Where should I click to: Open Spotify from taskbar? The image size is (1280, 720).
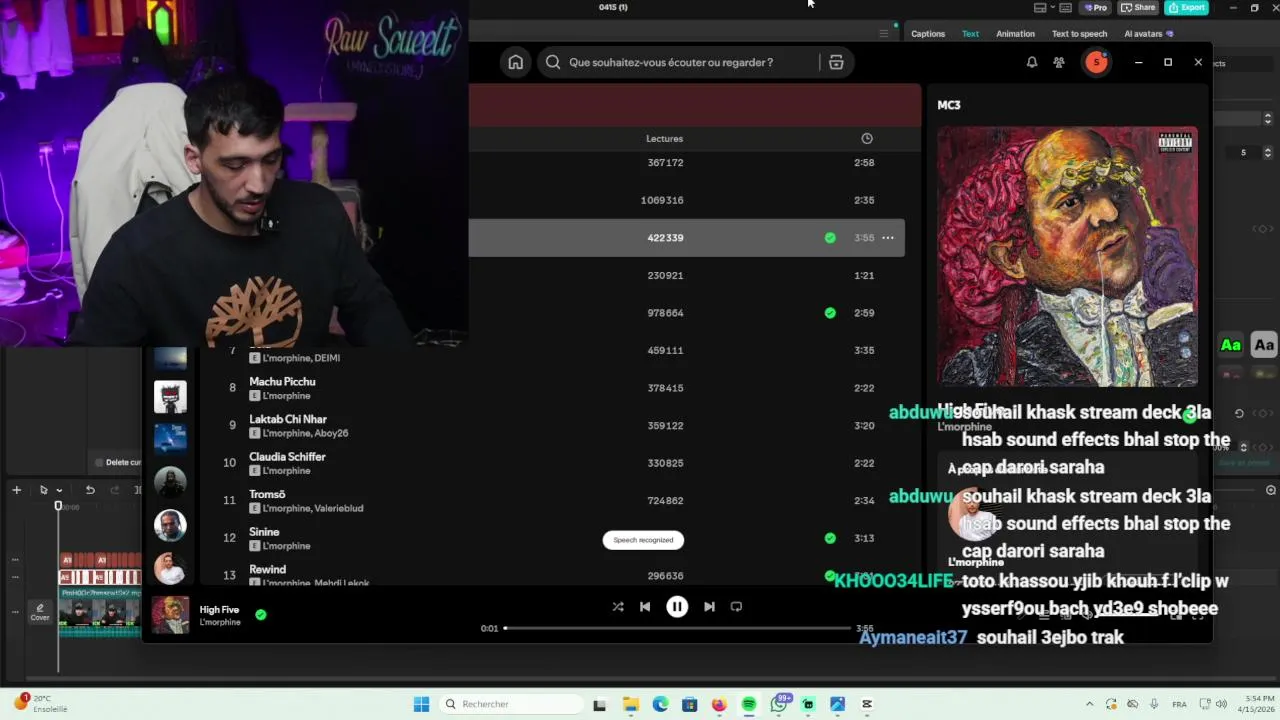coord(749,704)
